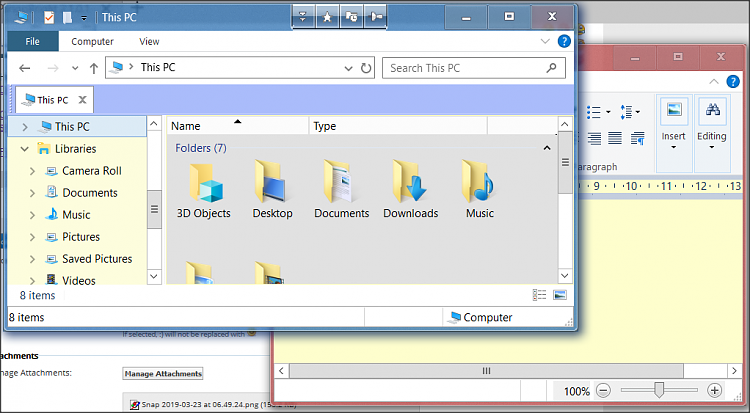Open the File menu in Explorer
The image size is (750, 413).
click(33, 42)
